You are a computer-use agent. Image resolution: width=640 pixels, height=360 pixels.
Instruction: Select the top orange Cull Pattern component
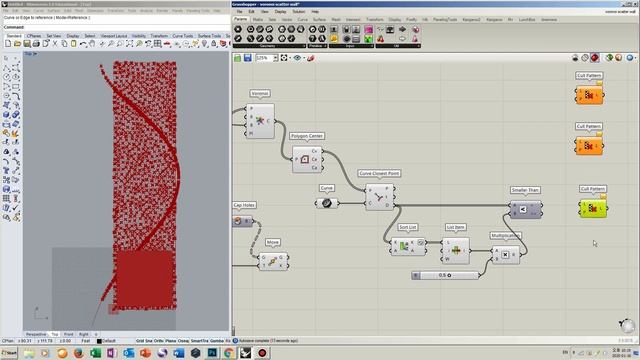[589, 95]
